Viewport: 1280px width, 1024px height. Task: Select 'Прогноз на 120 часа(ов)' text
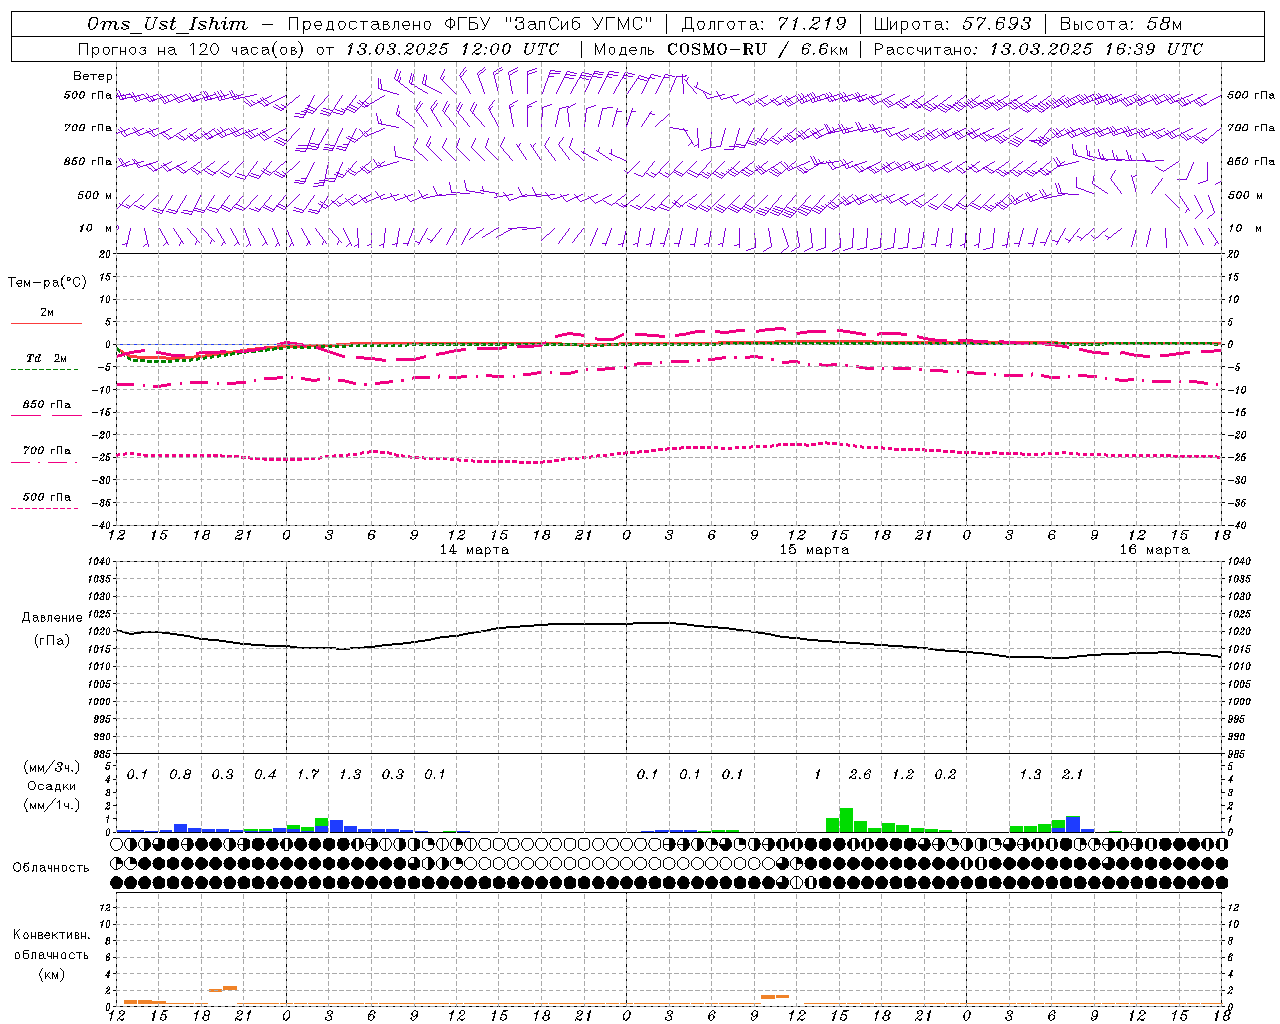191,49
